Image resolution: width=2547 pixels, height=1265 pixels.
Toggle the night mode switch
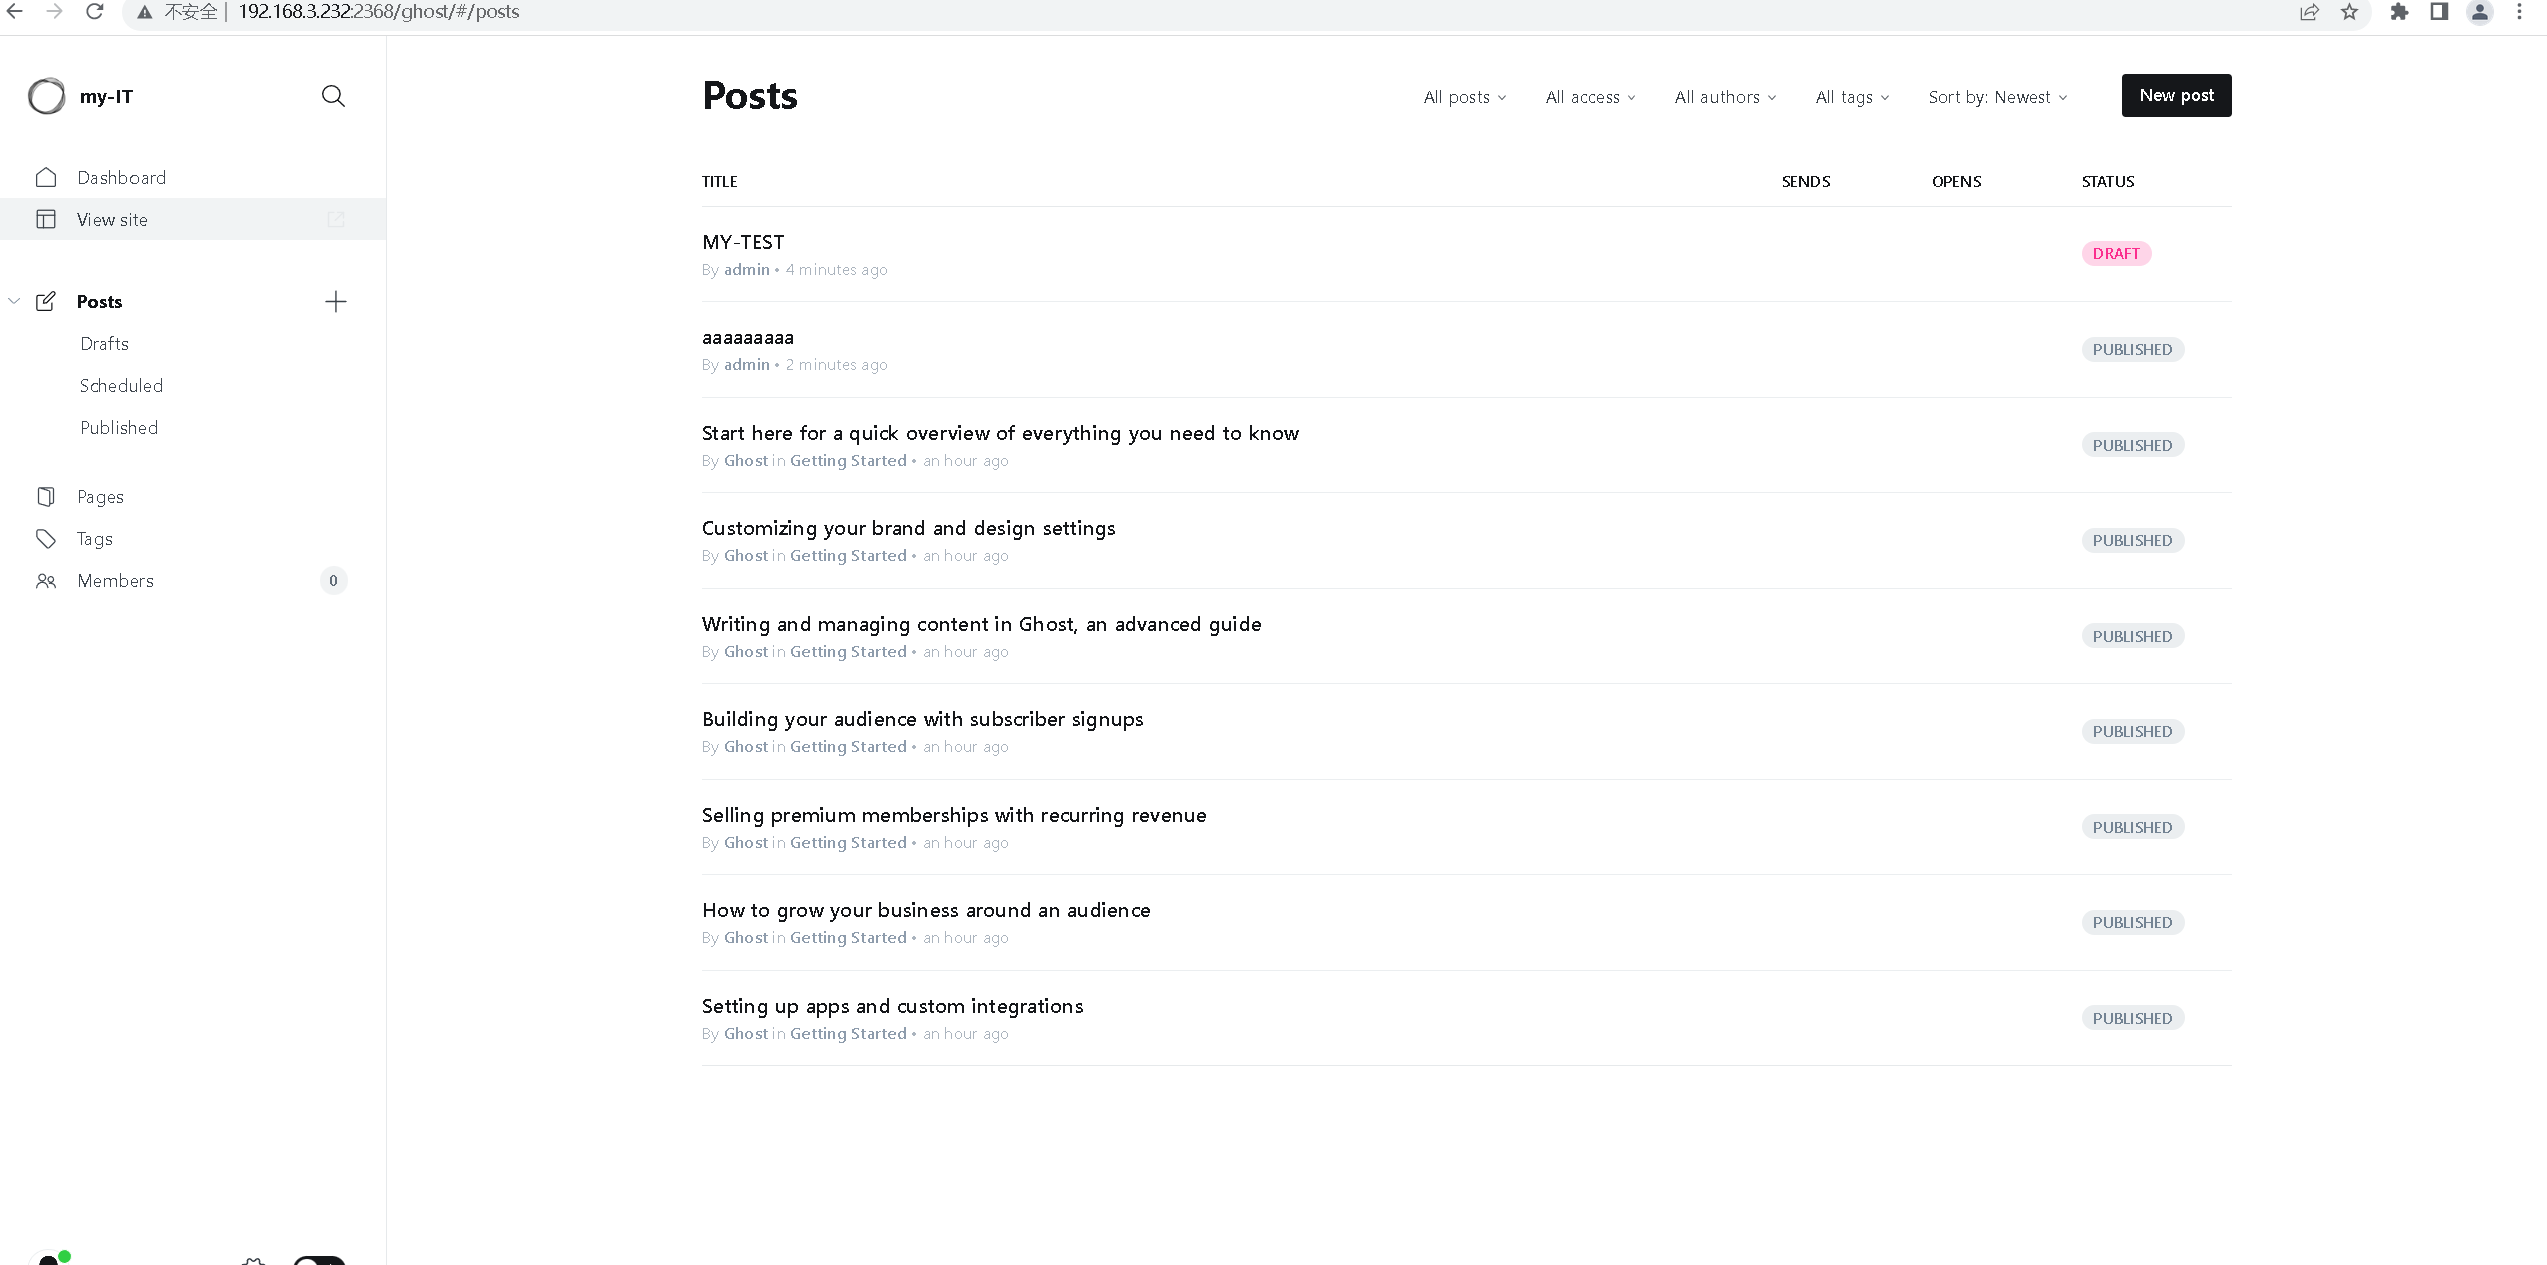[319, 1260]
